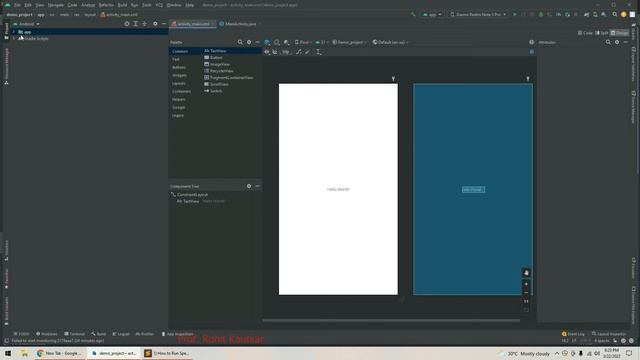Open API level dropdown in design toolbar

click(x=322, y=42)
